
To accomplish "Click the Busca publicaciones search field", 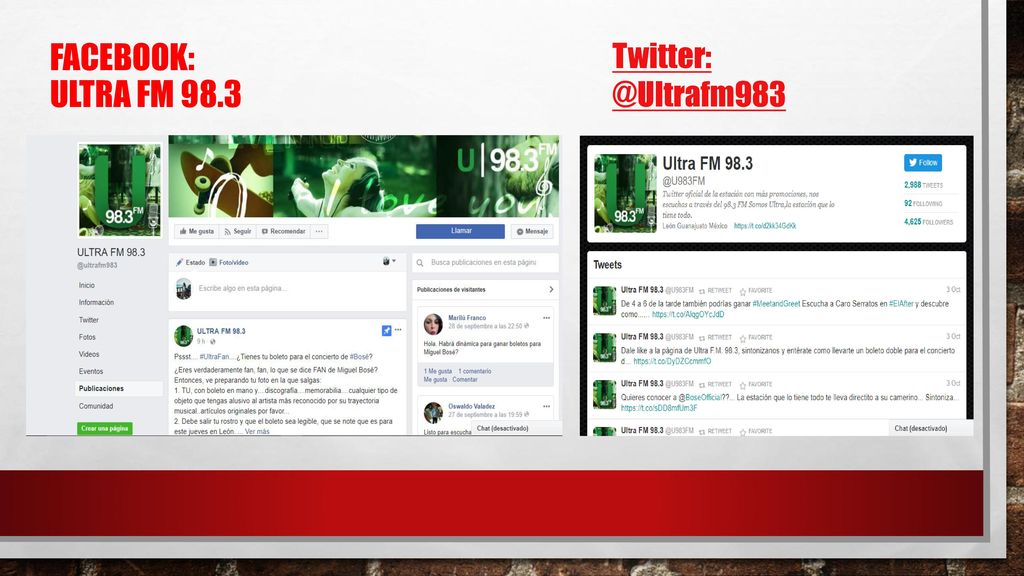I will point(483,263).
